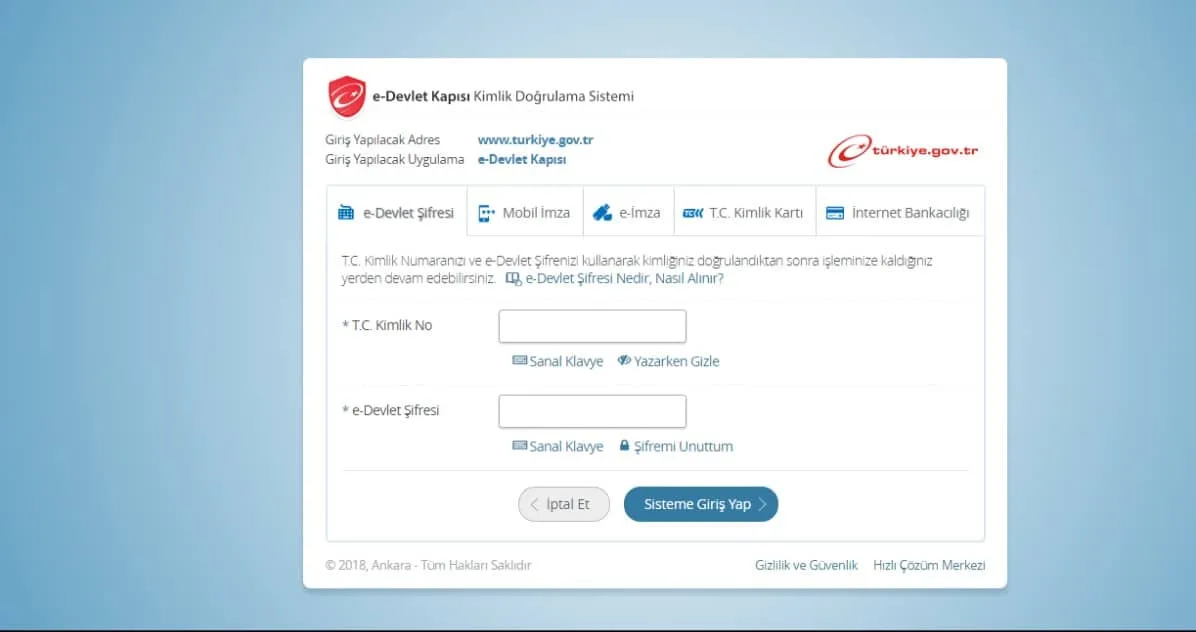Viewport: 1196px width, 632px height.
Task: Click the Sisteme Giriş Yap button
Action: click(x=701, y=504)
